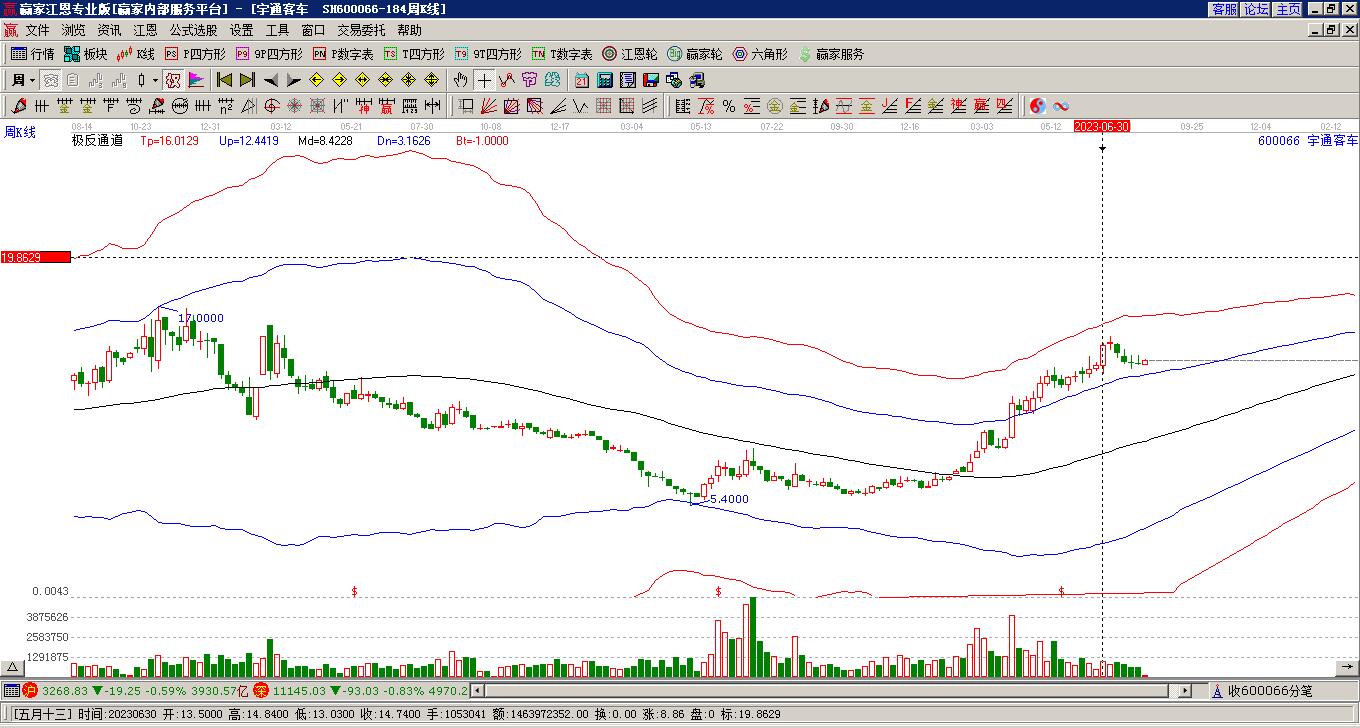The height and width of the screenshot is (728, 1360).
Task: Click the yellow right-arrow diamond icon
Action: [339, 80]
